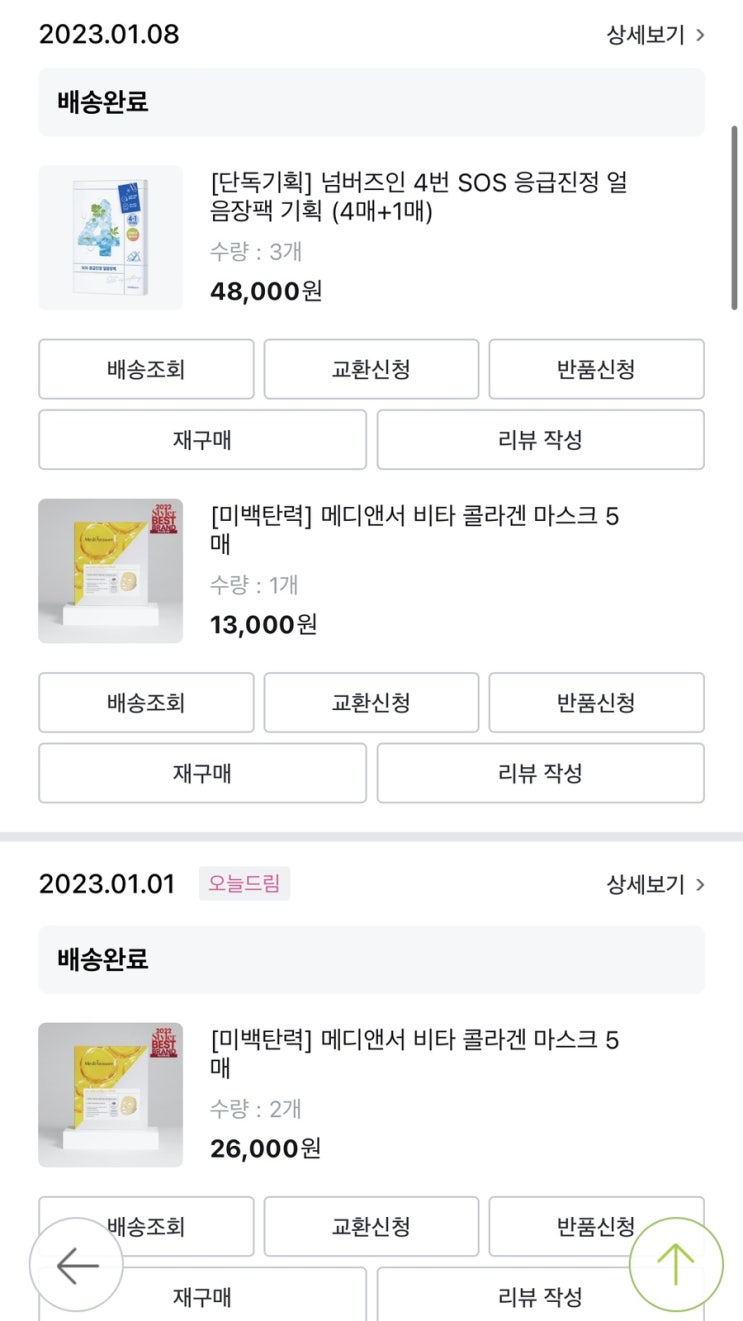This screenshot has height=1321, width=743.
Task: Click the page scrollbar on the right edge
Action: point(736,220)
